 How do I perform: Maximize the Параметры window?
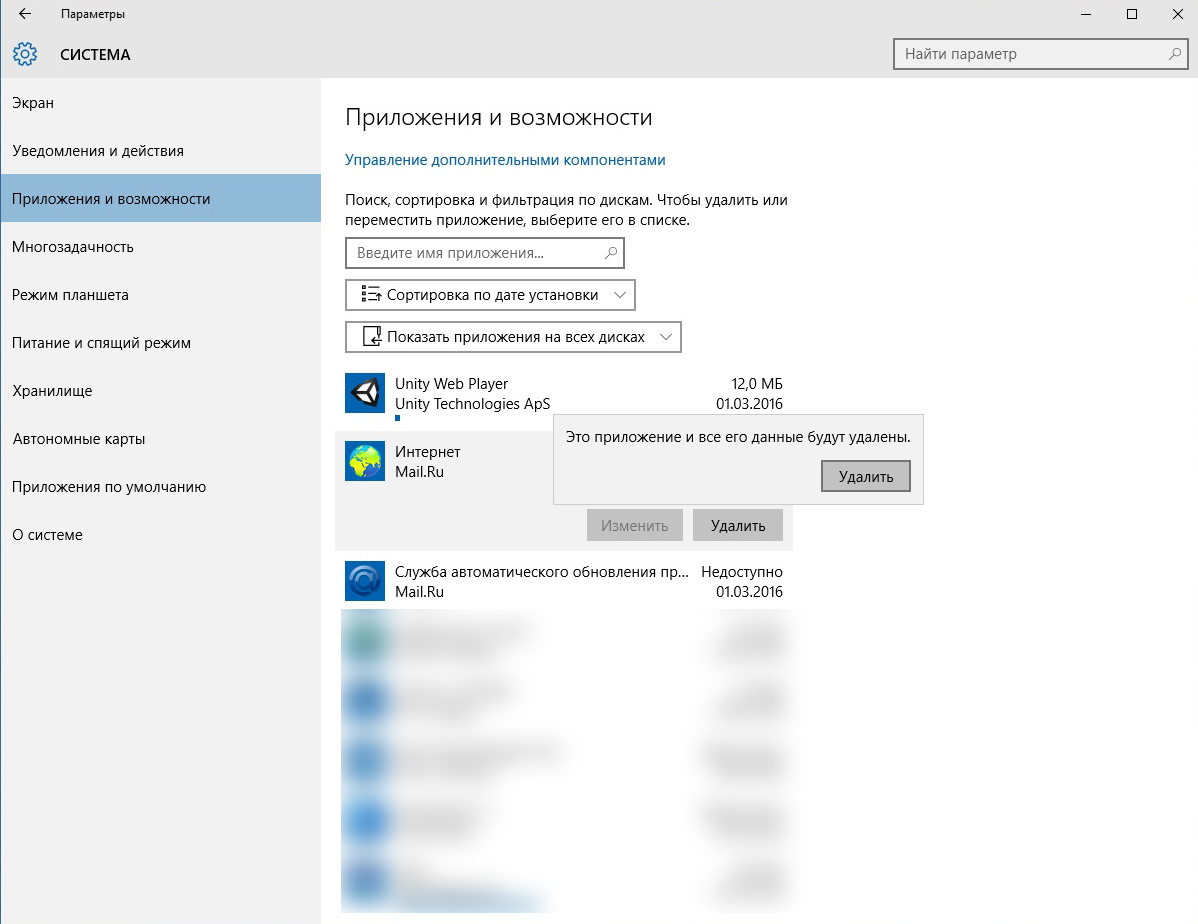(x=1132, y=14)
